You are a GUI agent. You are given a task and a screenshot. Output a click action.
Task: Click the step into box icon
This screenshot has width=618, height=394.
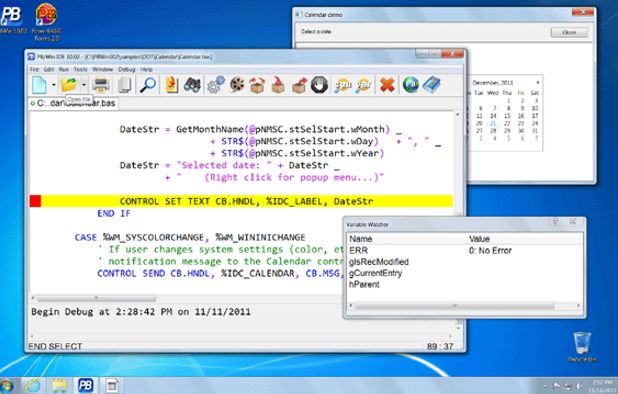(x=278, y=85)
